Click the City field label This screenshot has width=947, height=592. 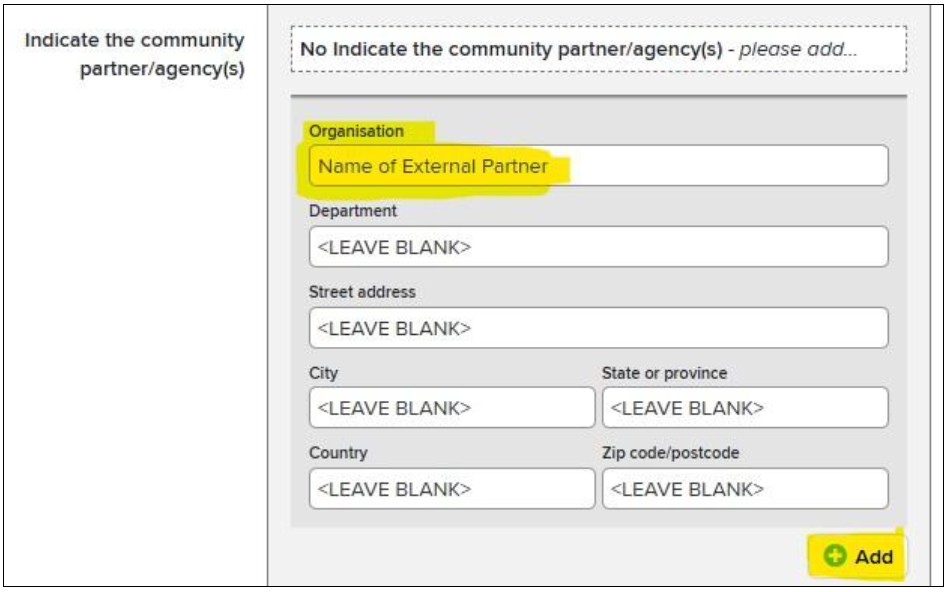coord(323,373)
